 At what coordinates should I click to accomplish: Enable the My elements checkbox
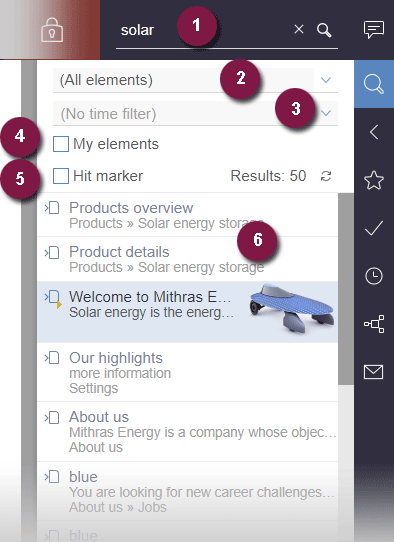click(60, 144)
